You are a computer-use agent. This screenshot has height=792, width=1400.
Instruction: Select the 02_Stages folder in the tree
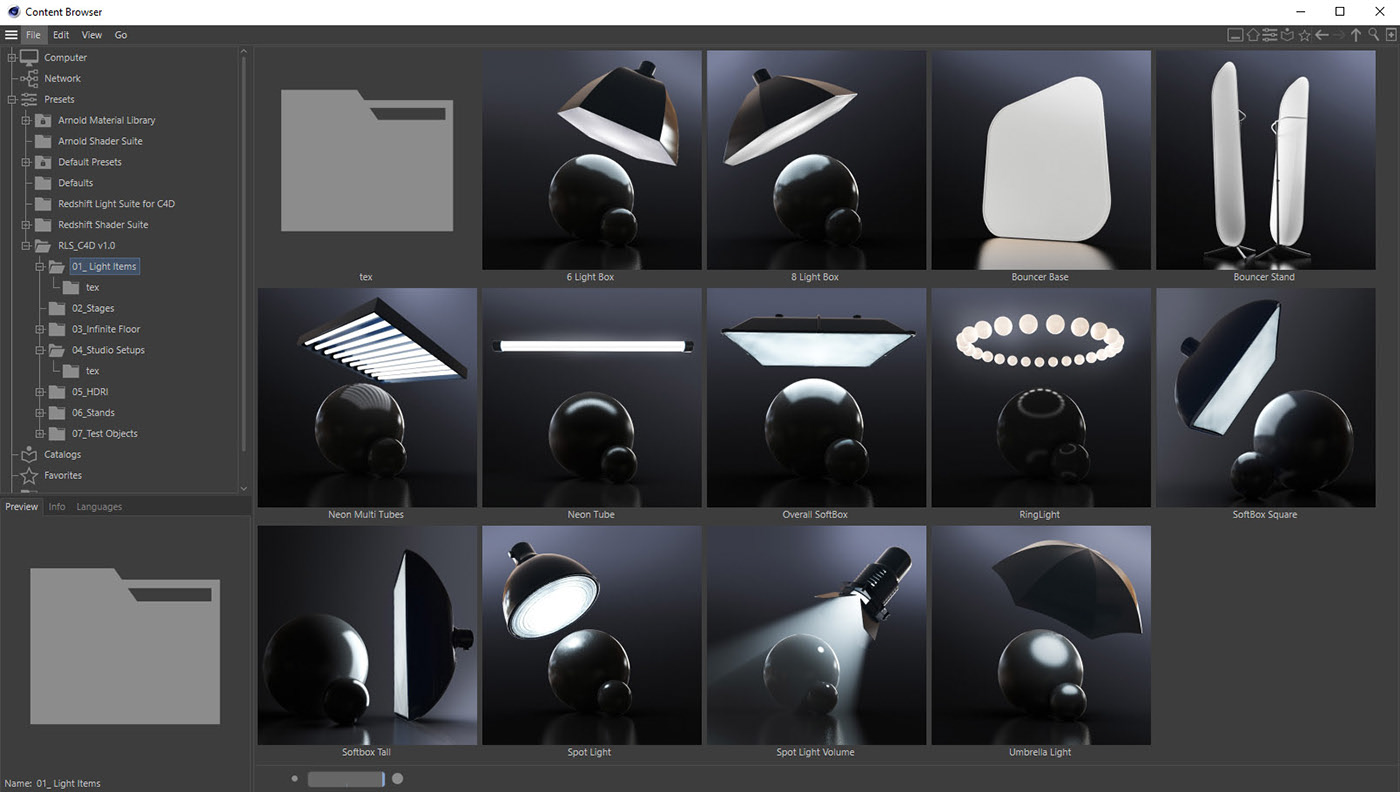coord(93,308)
